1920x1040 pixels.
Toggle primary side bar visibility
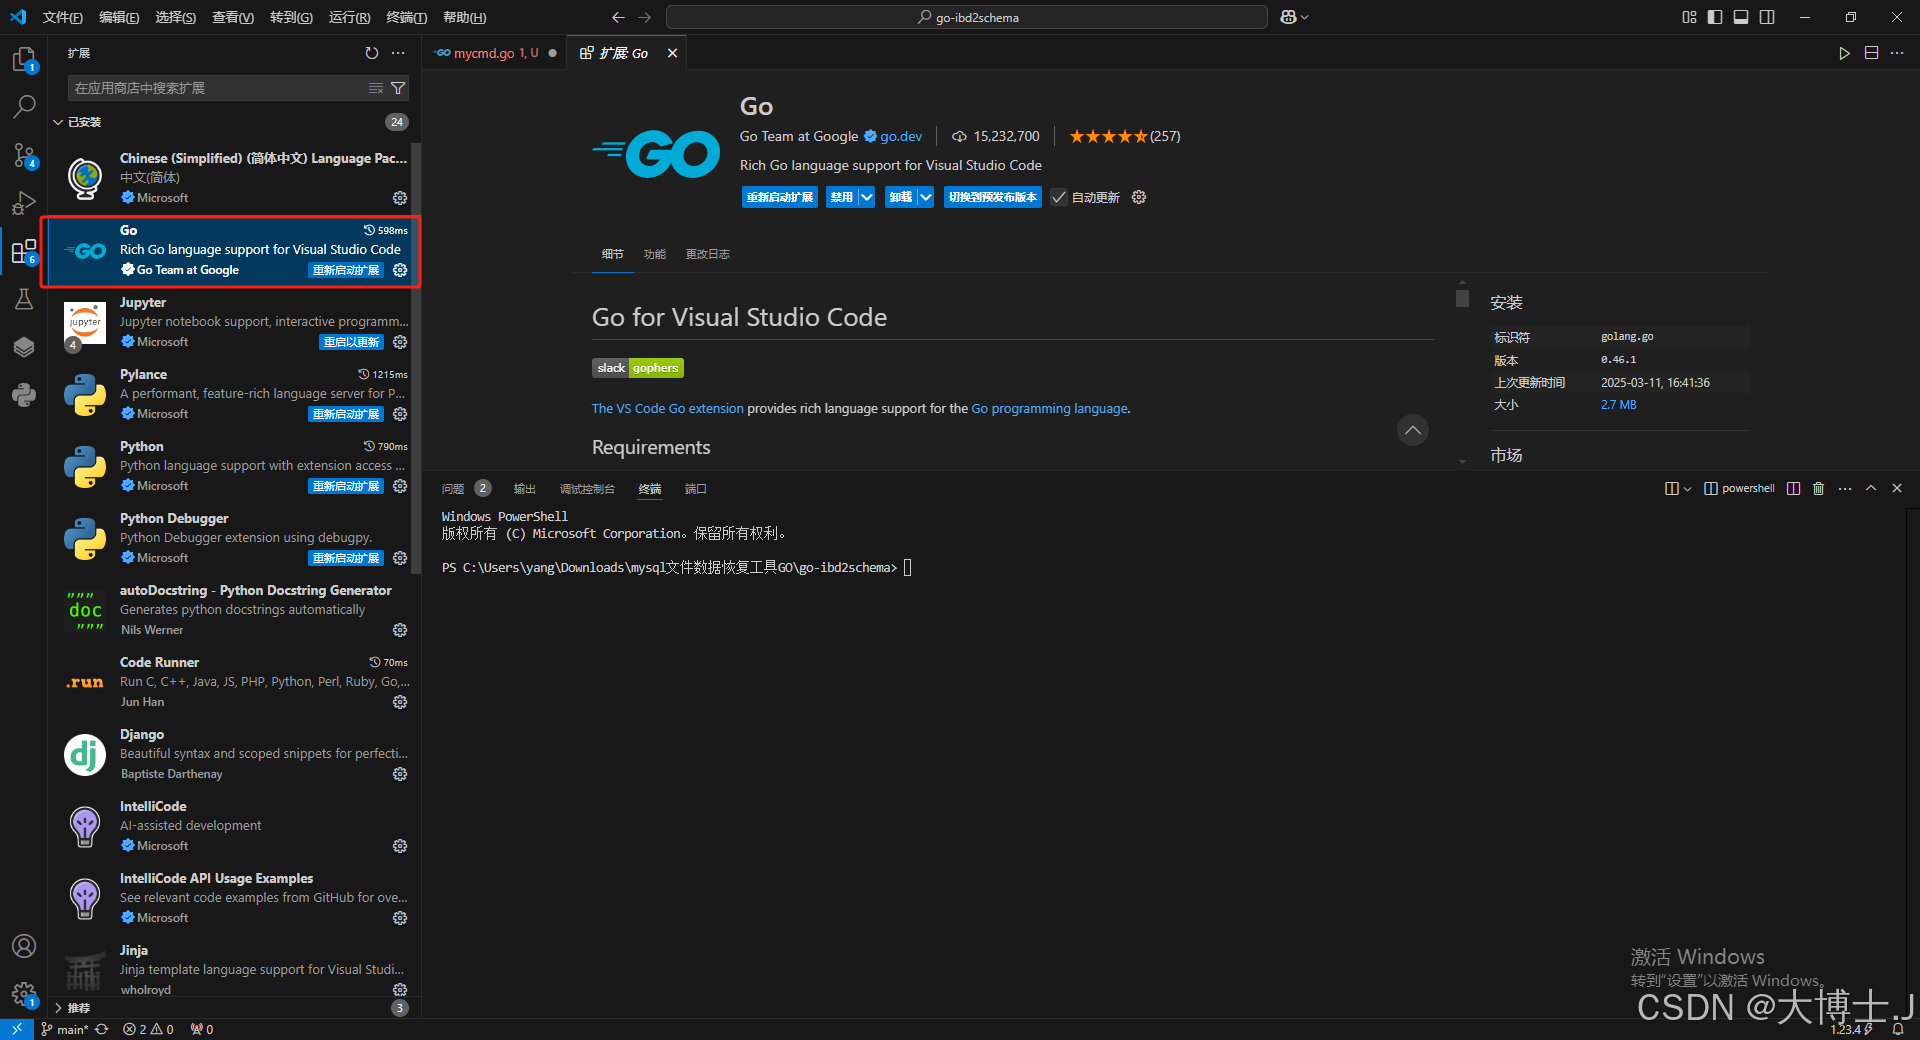(x=1715, y=17)
